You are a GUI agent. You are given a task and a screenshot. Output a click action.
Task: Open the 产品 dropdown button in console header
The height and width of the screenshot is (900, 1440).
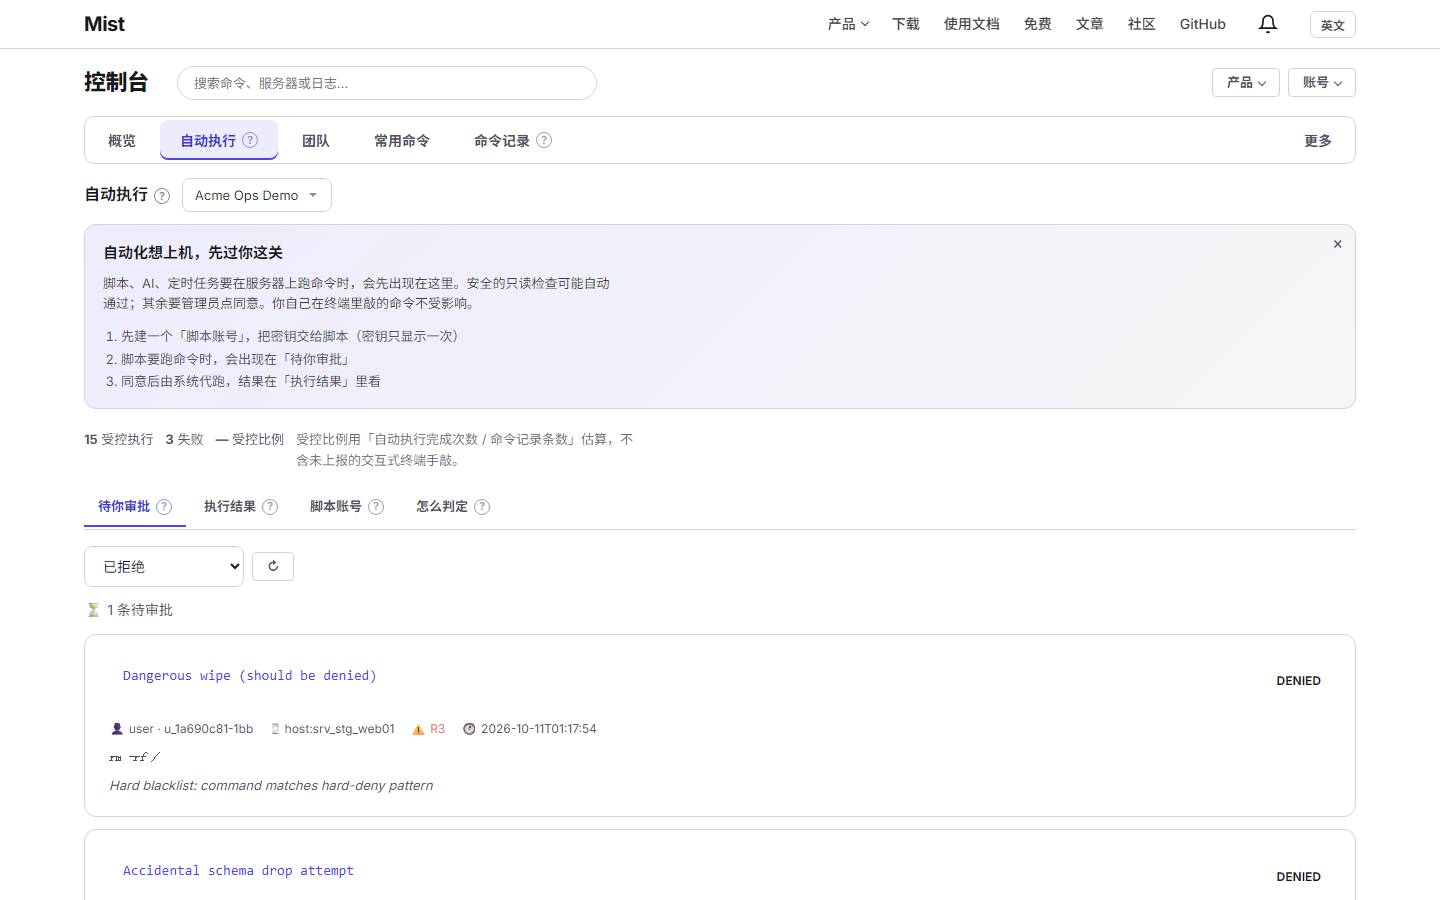point(1246,83)
